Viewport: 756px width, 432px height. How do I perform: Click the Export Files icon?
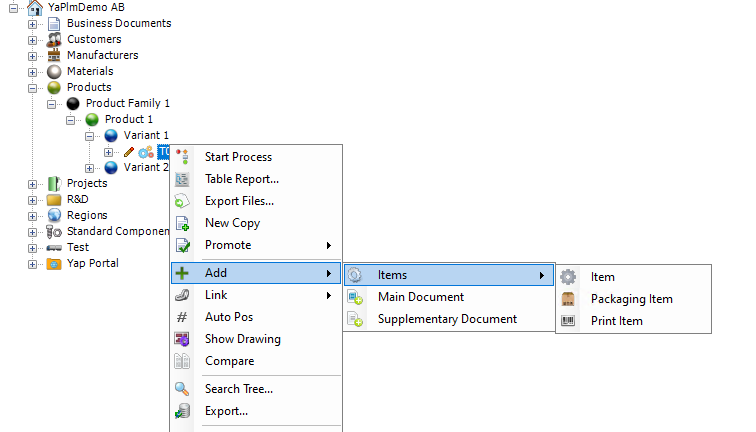point(182,201)
